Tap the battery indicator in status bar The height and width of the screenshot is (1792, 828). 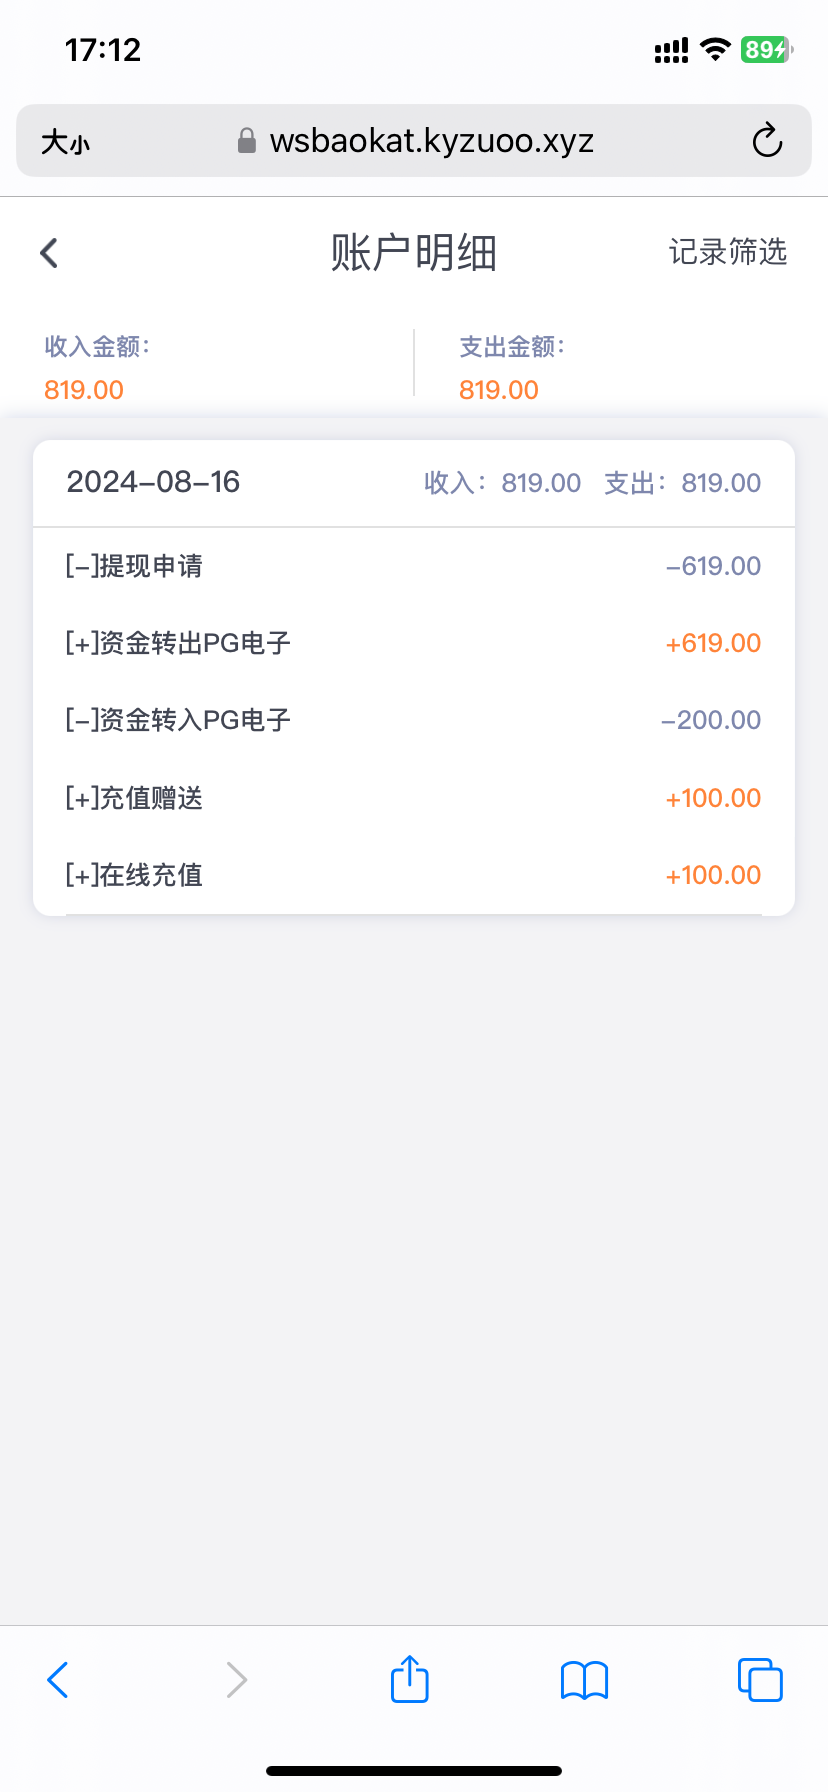766,50
